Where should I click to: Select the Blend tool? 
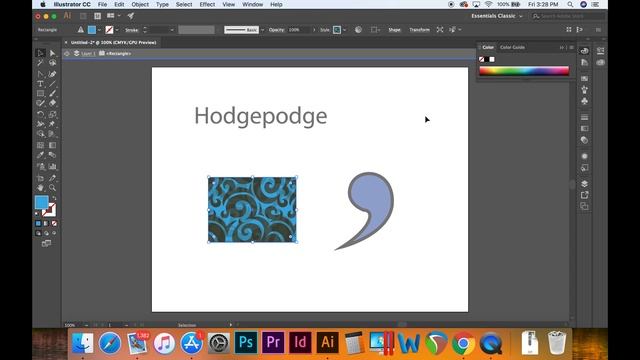coord(52,155)
